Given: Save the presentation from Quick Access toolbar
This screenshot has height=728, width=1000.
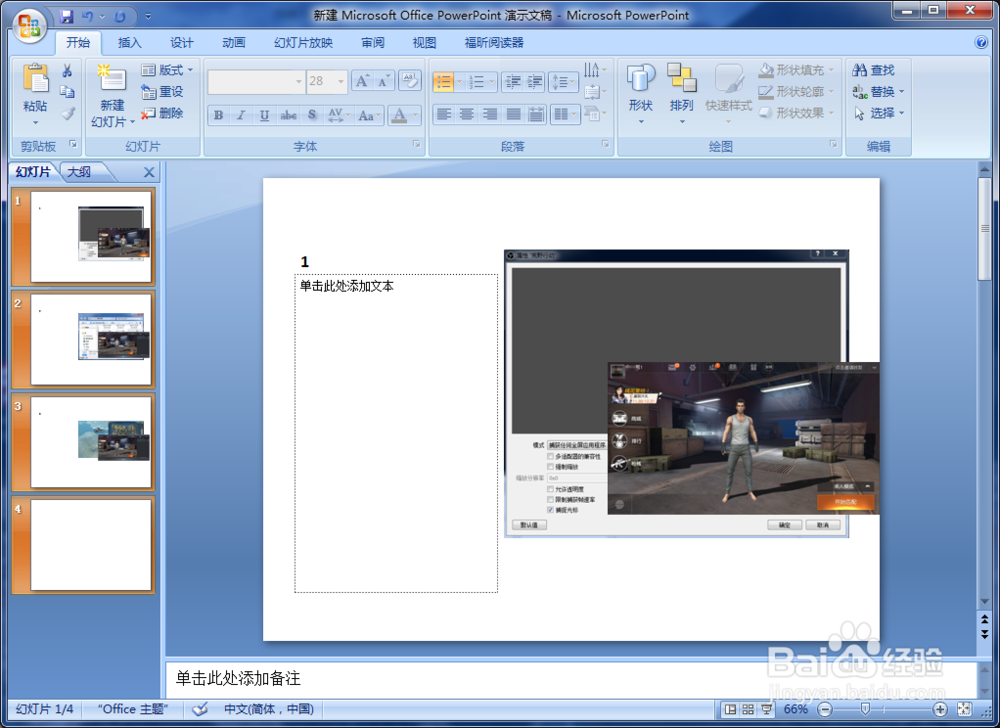Looking at the screenshot, I should click(x=66, y=17).
